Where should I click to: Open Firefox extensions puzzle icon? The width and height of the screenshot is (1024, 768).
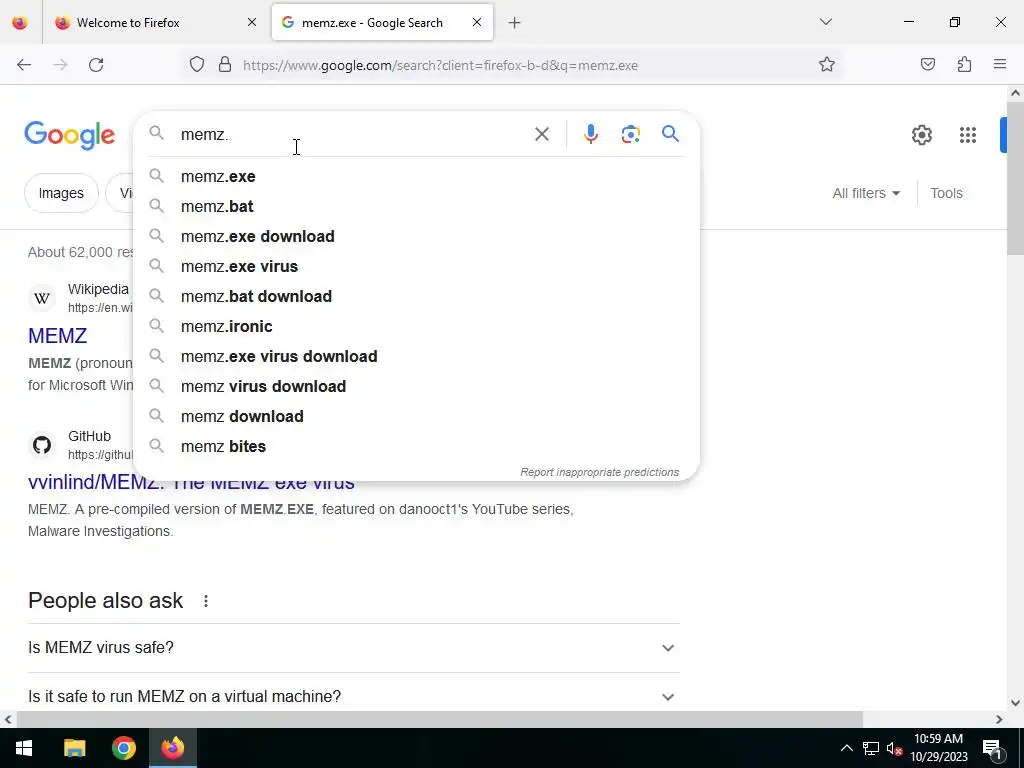964,65
